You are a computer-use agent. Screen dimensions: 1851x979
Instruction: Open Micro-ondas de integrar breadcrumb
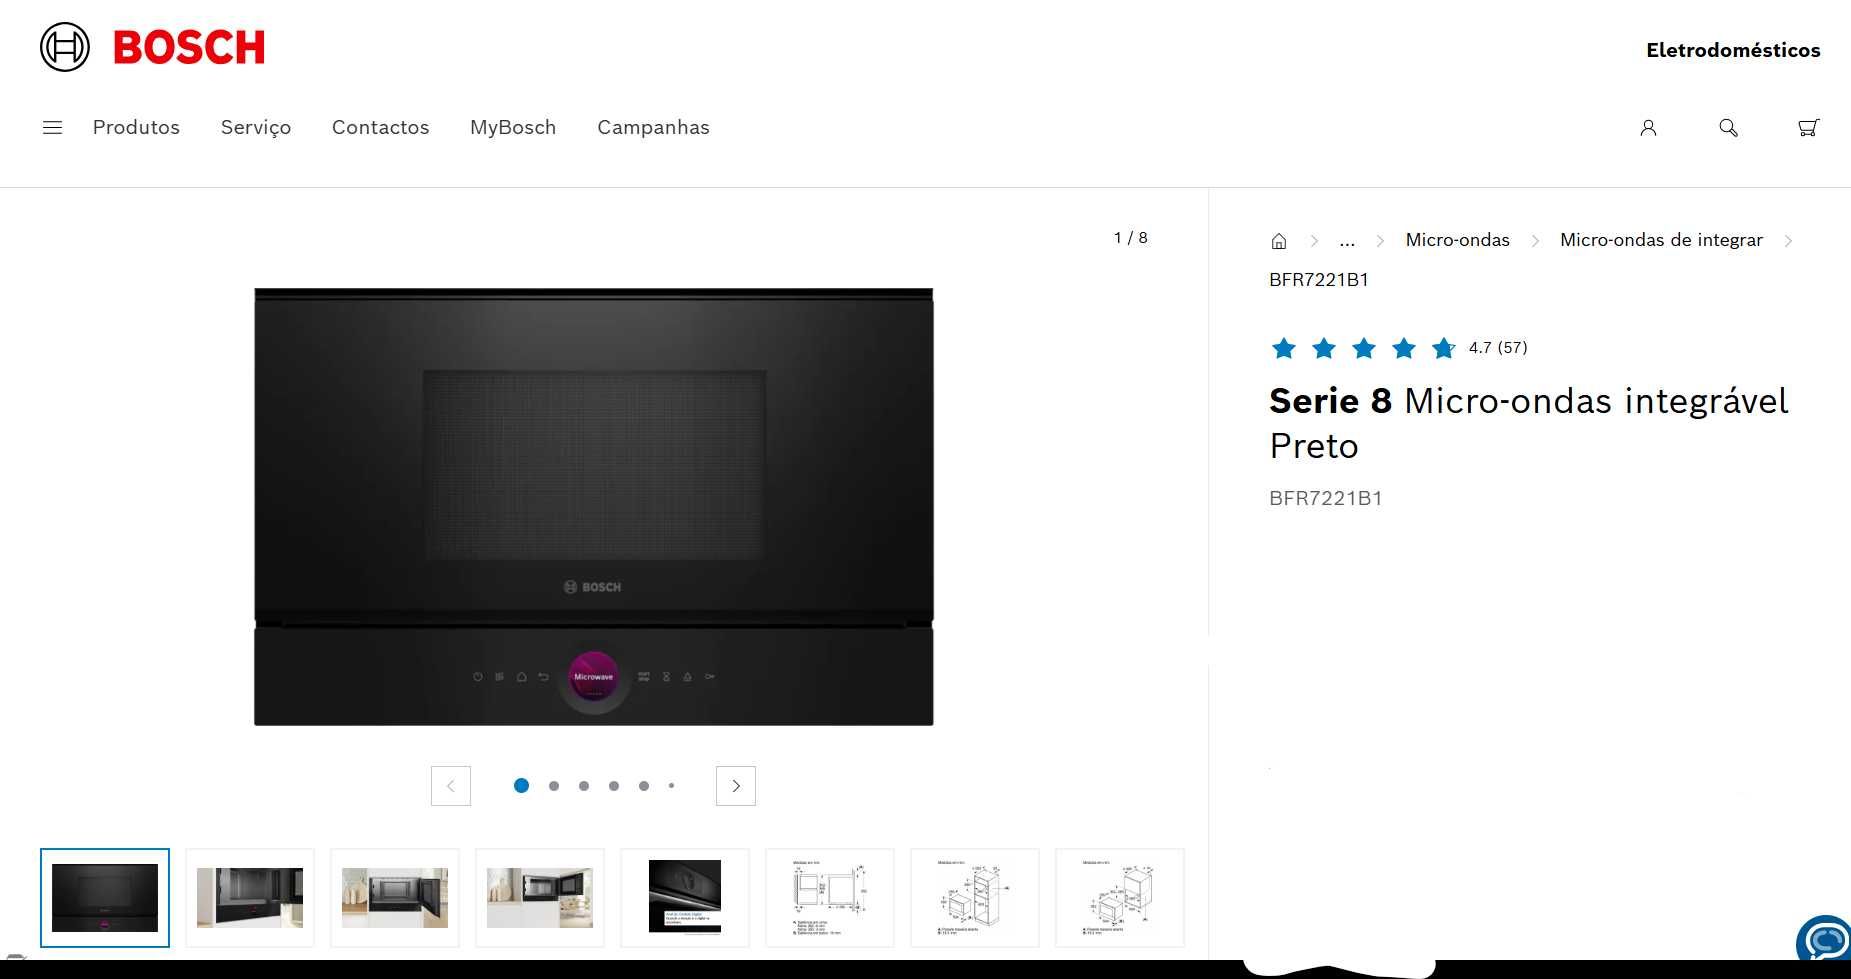click(x=1661, y=240)
